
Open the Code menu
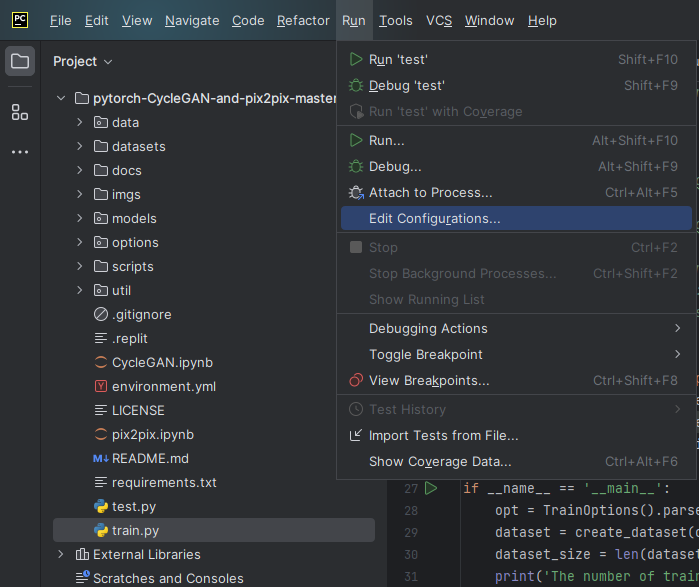point(248,21)
